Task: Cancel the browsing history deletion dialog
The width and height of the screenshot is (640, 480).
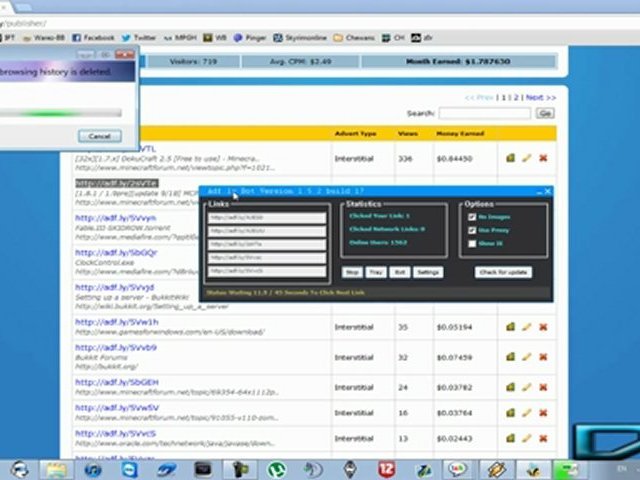Action: click(99, 136)
